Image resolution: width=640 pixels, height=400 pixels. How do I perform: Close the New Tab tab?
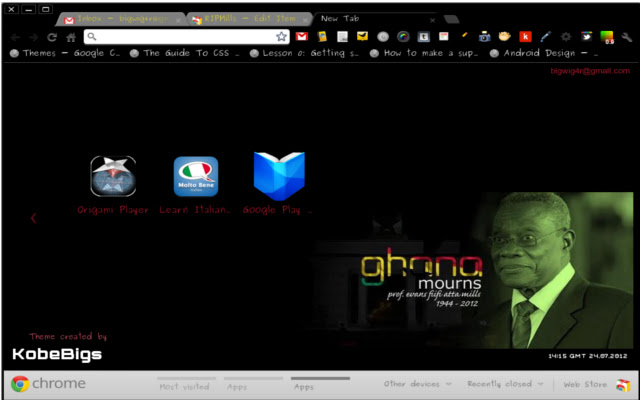coord(433,20)
